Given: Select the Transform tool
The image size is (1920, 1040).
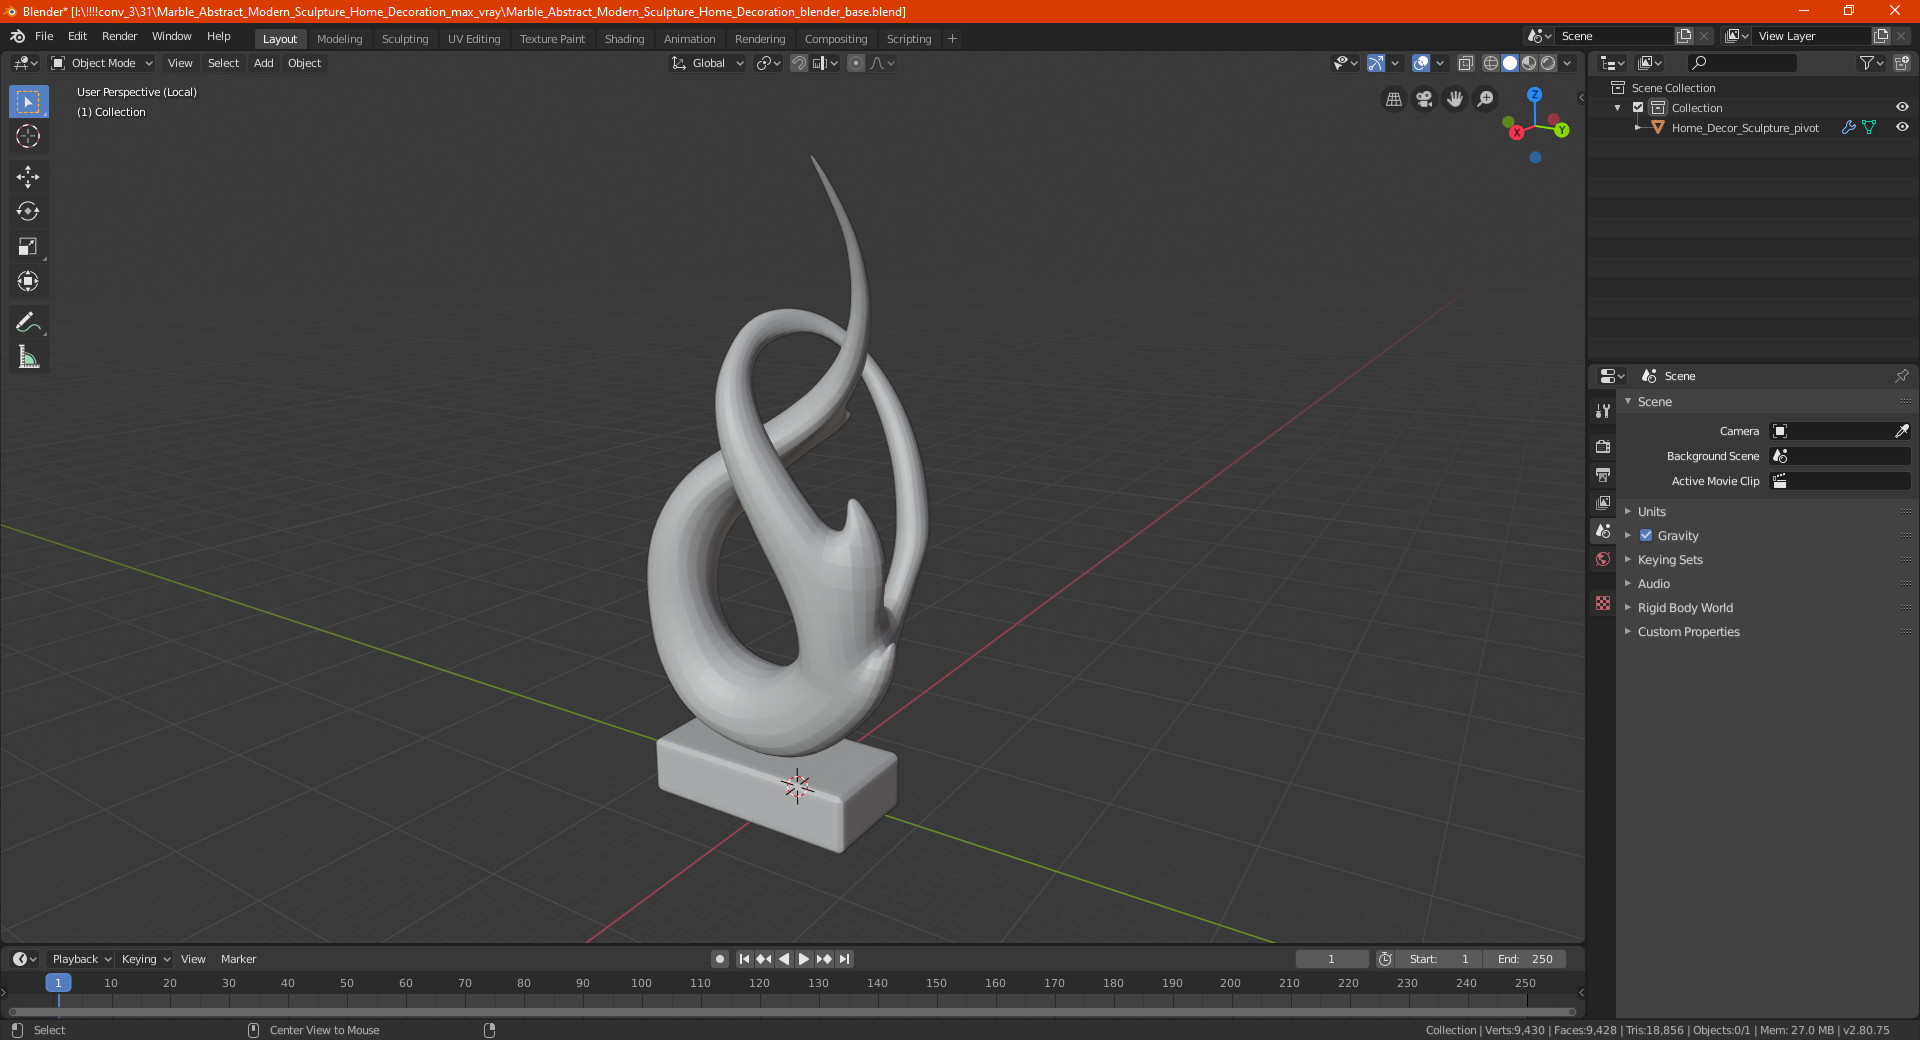Looking at the screenshot, I should pos(29,282).
